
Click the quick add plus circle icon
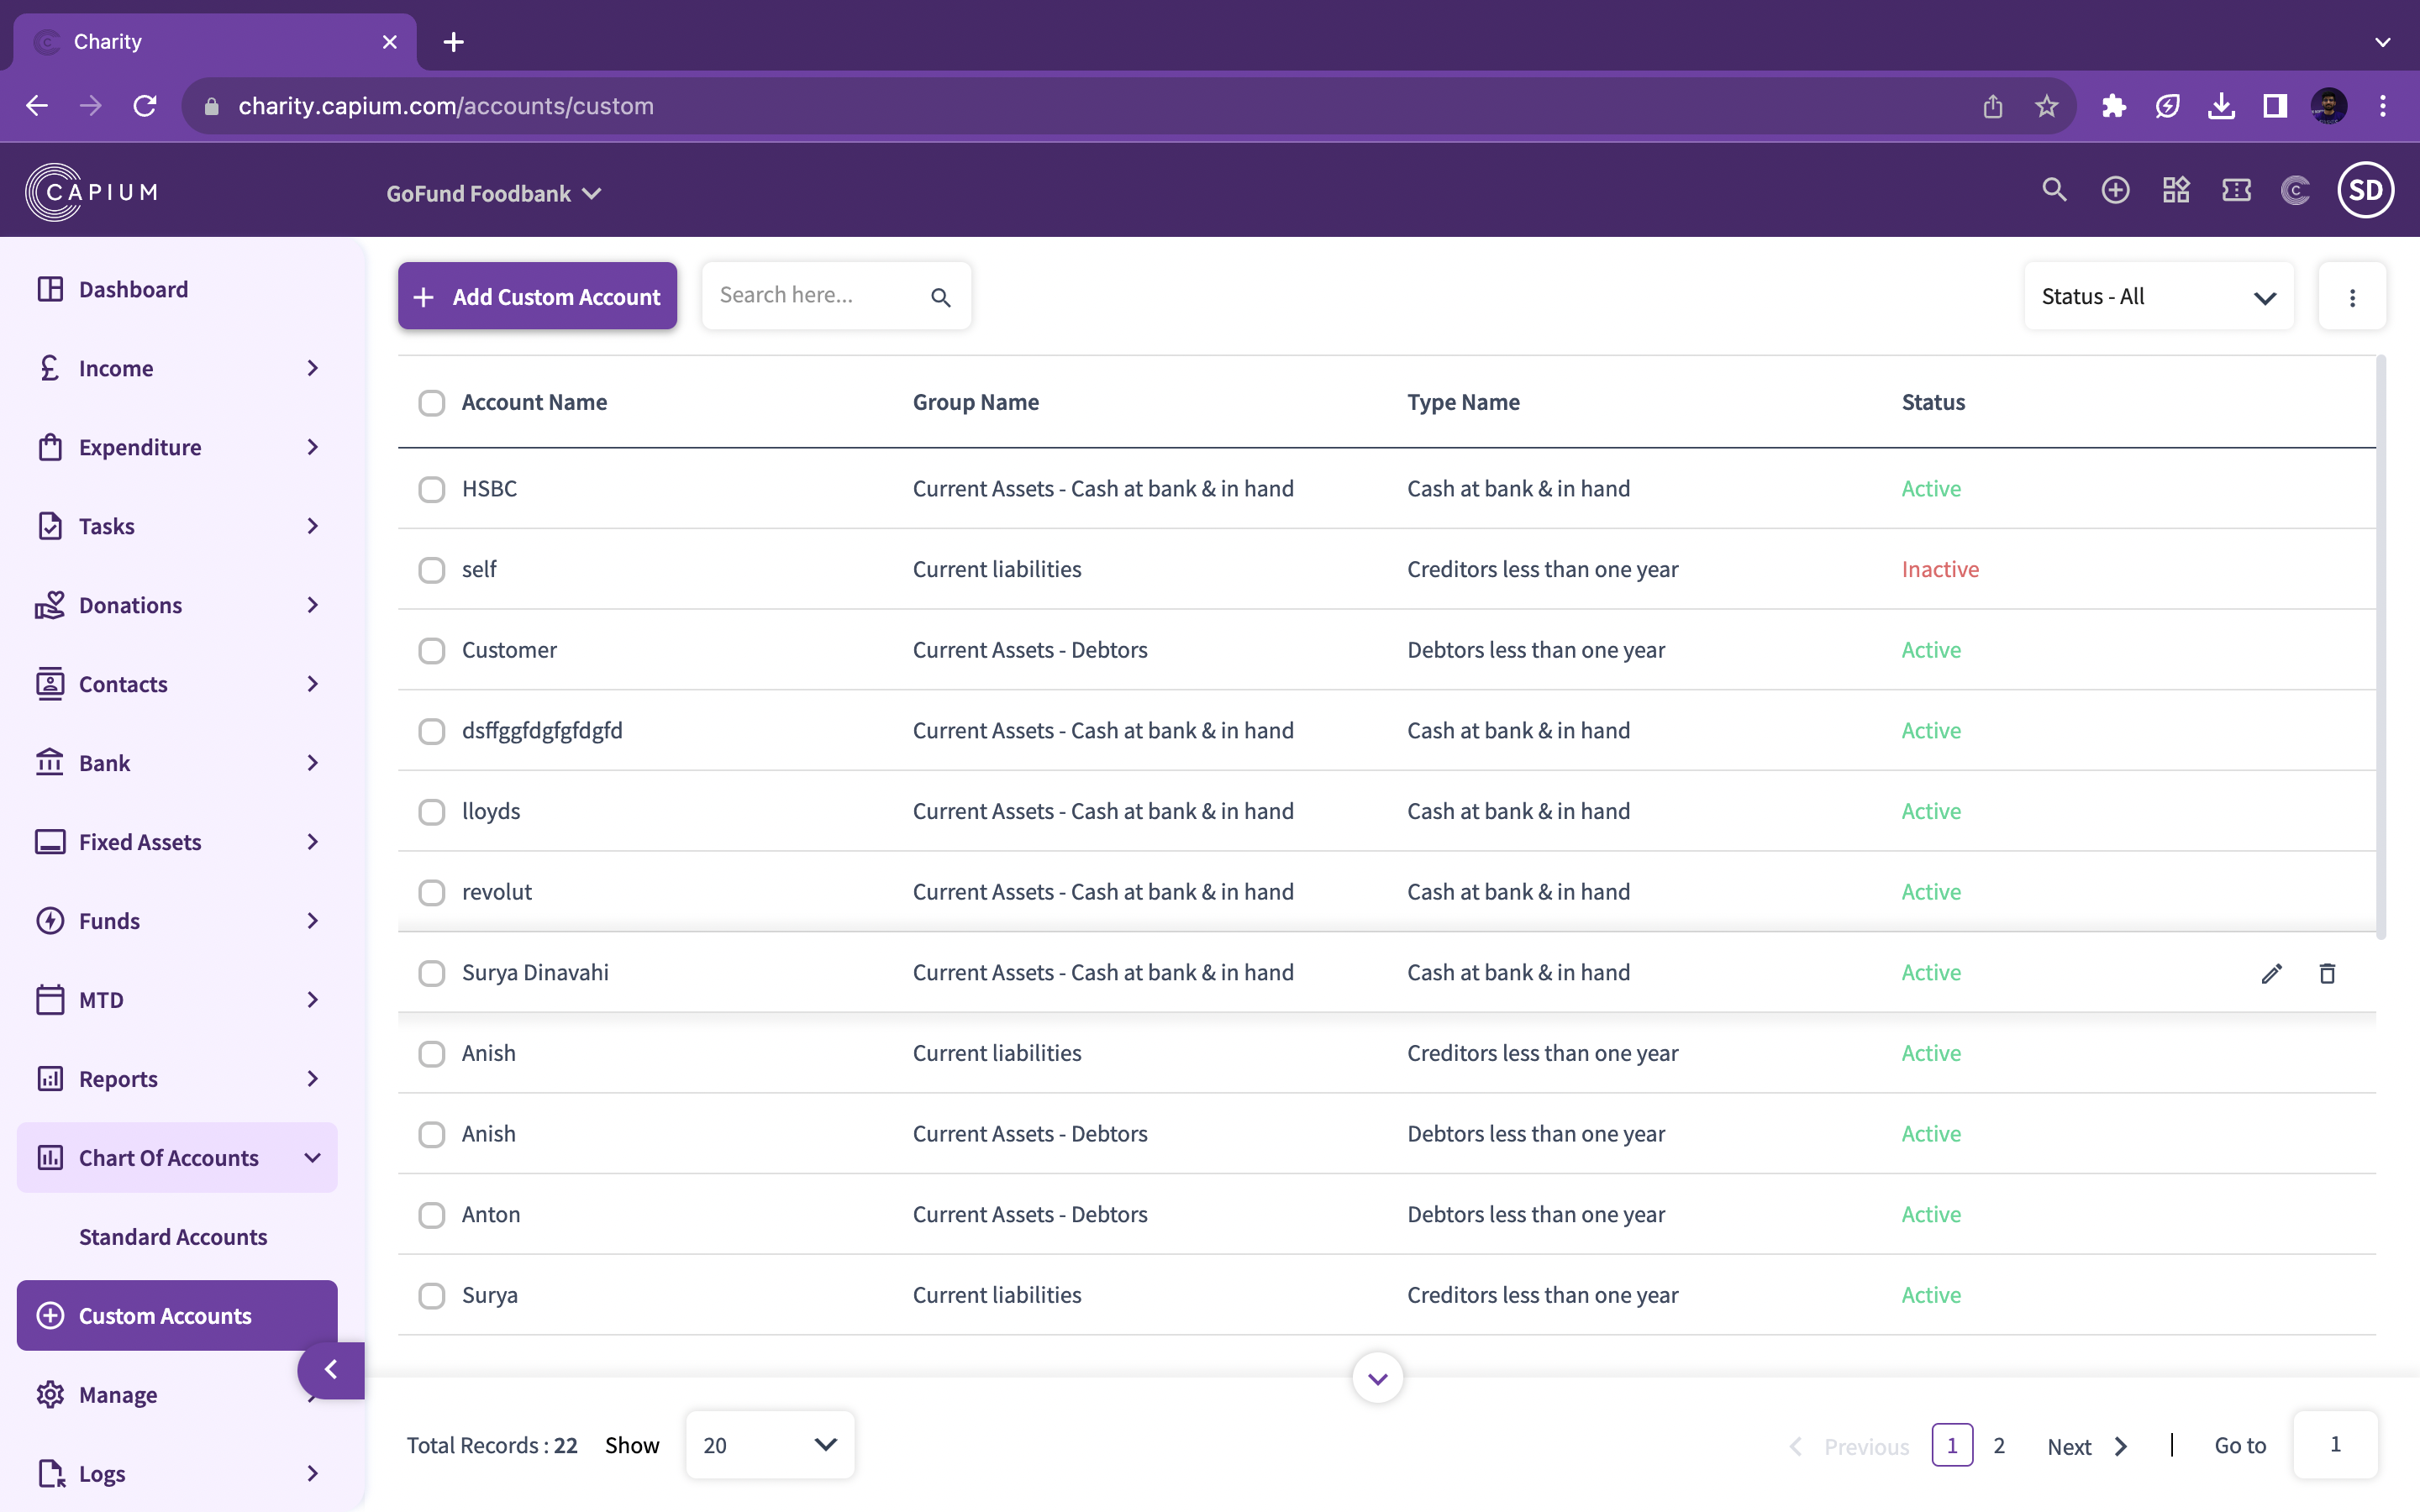coord(2115,190)
